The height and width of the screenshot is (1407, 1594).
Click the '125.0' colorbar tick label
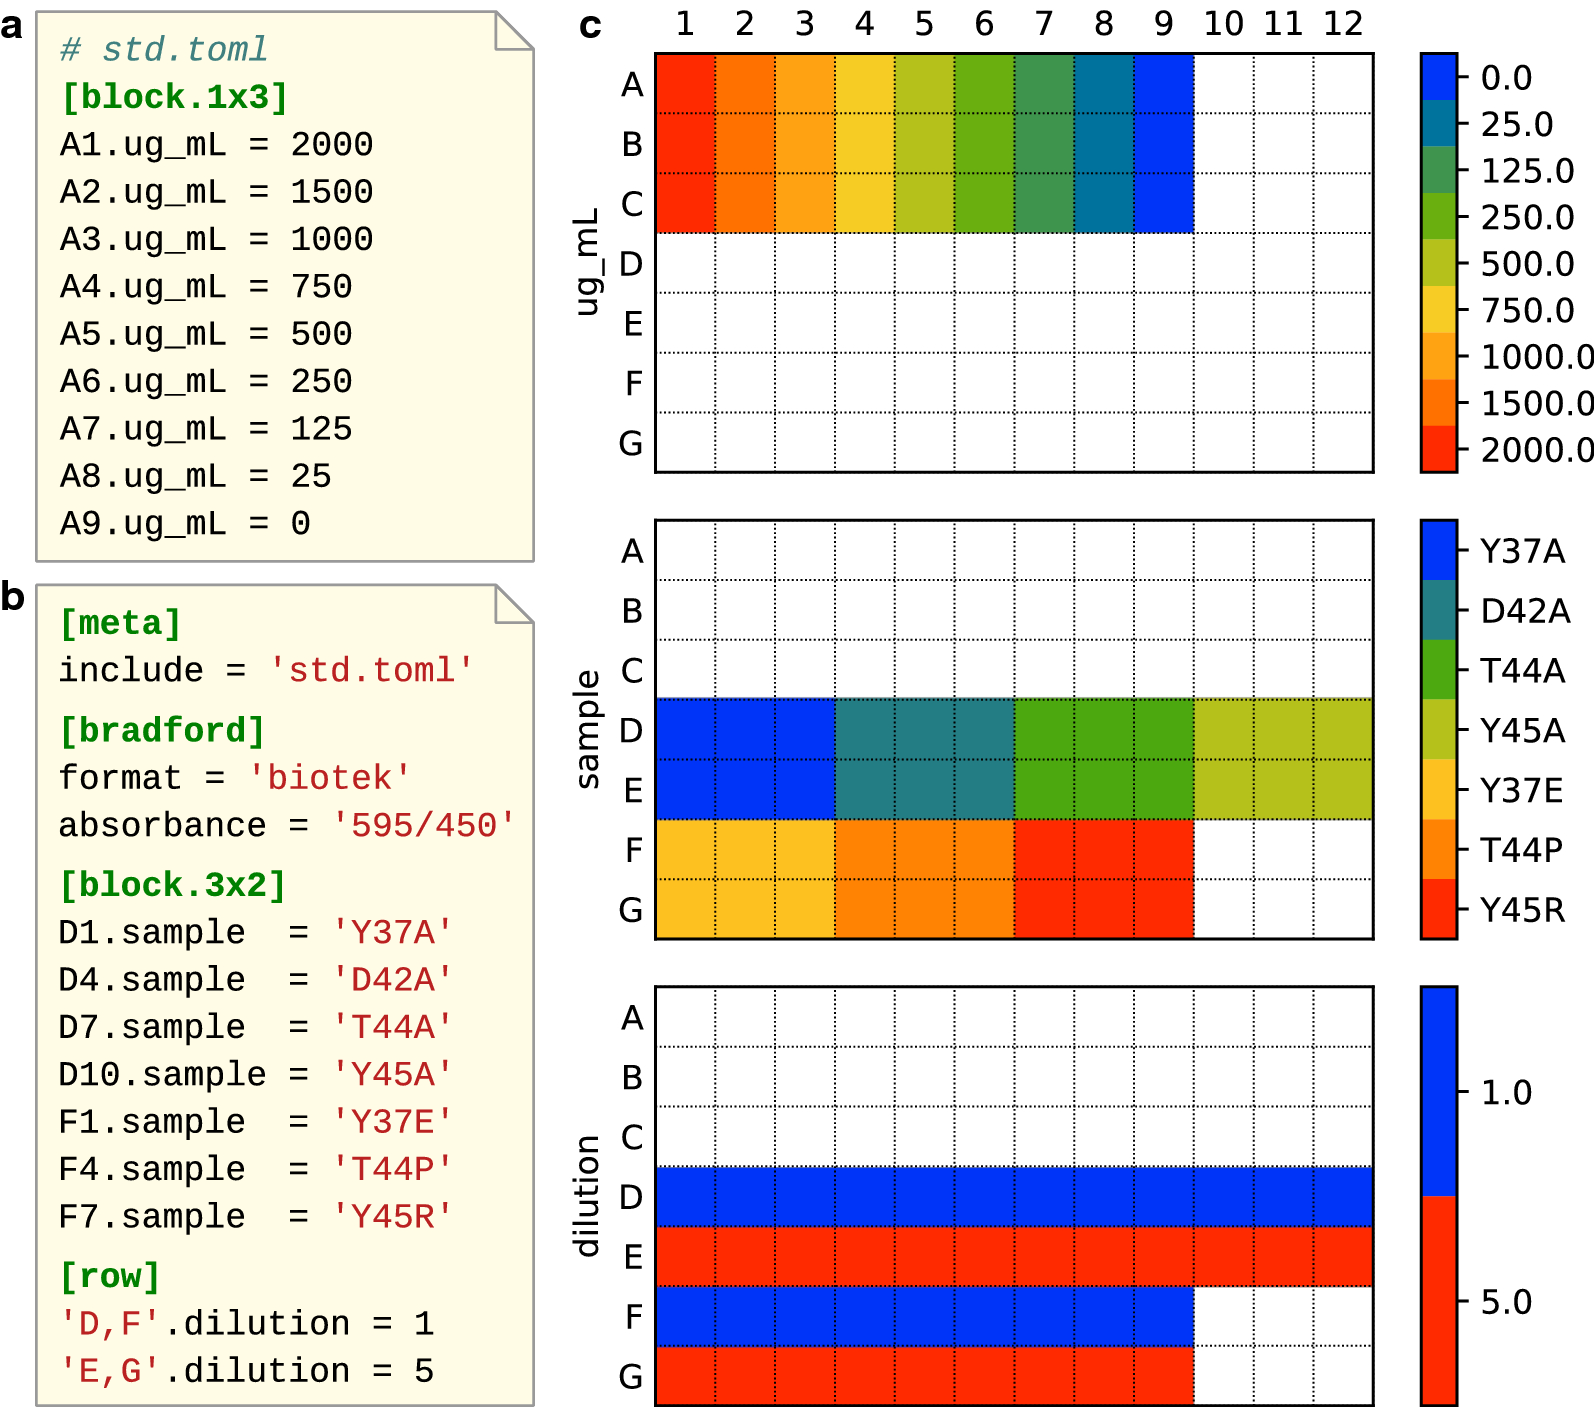(x=1527, y=170)
